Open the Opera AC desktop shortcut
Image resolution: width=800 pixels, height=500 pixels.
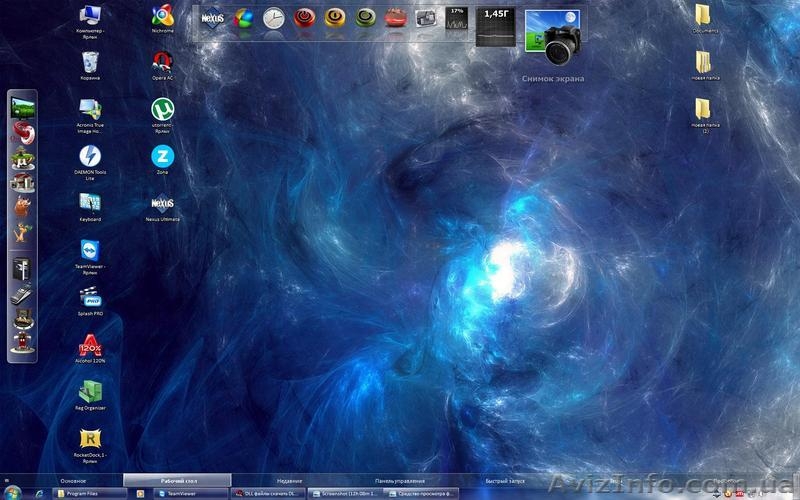162,61
